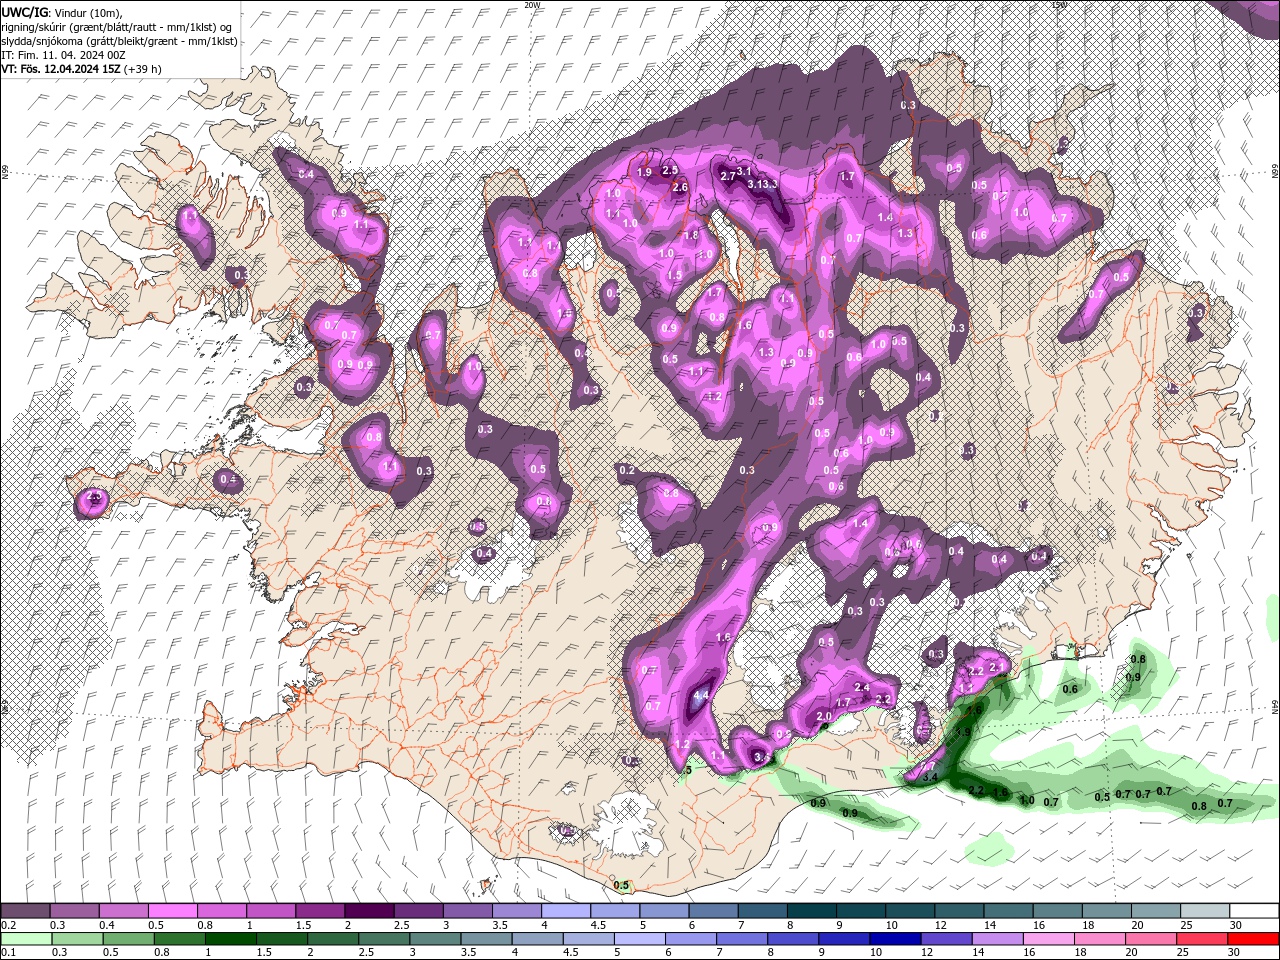Click the bright red 30+ rain legend swatch
Screen dimensions: 1280x960
click(x=1254, y=939)
